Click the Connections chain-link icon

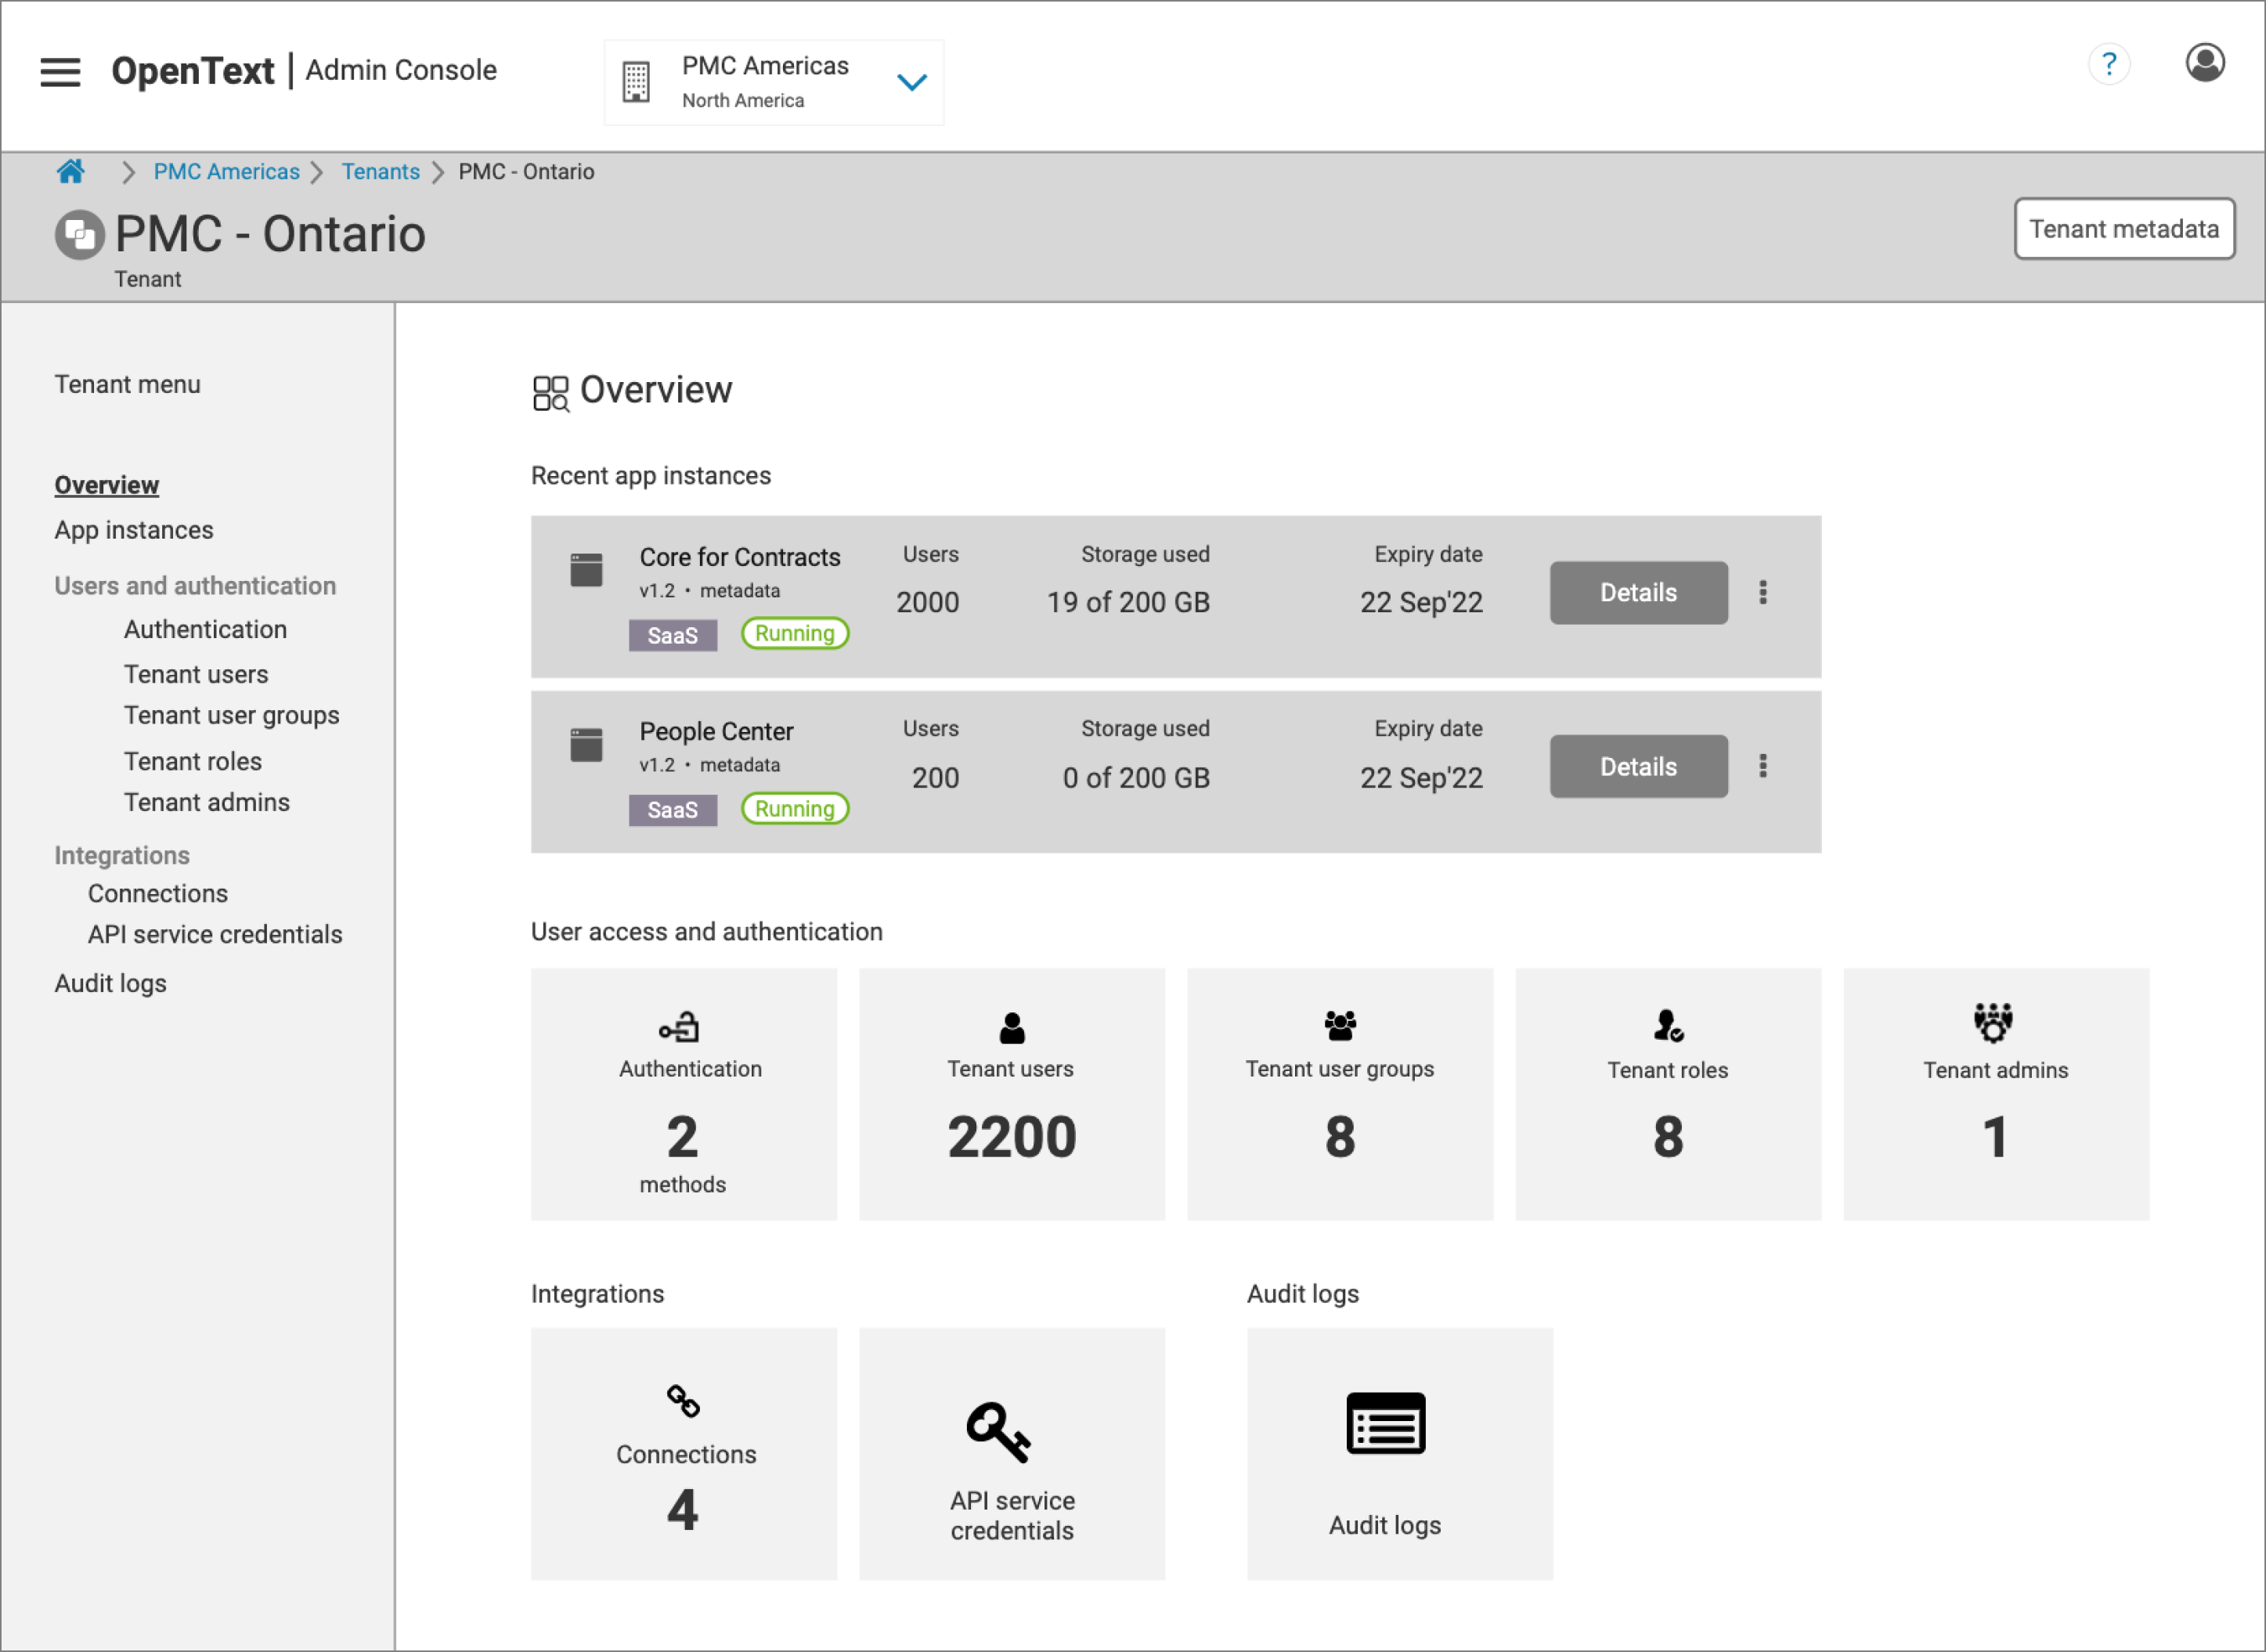[684, 1401]
